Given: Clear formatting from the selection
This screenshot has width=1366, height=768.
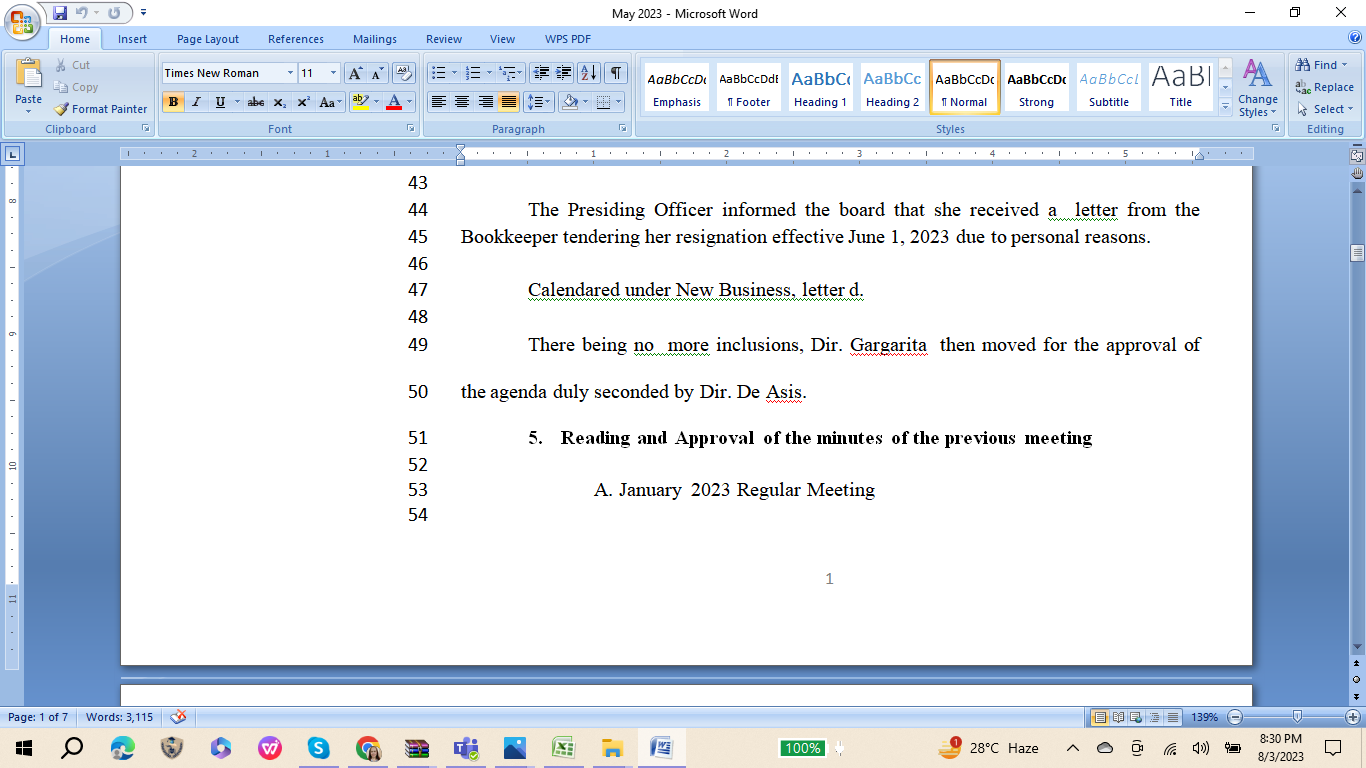Looking at the screenshot, I should (404, 73).
